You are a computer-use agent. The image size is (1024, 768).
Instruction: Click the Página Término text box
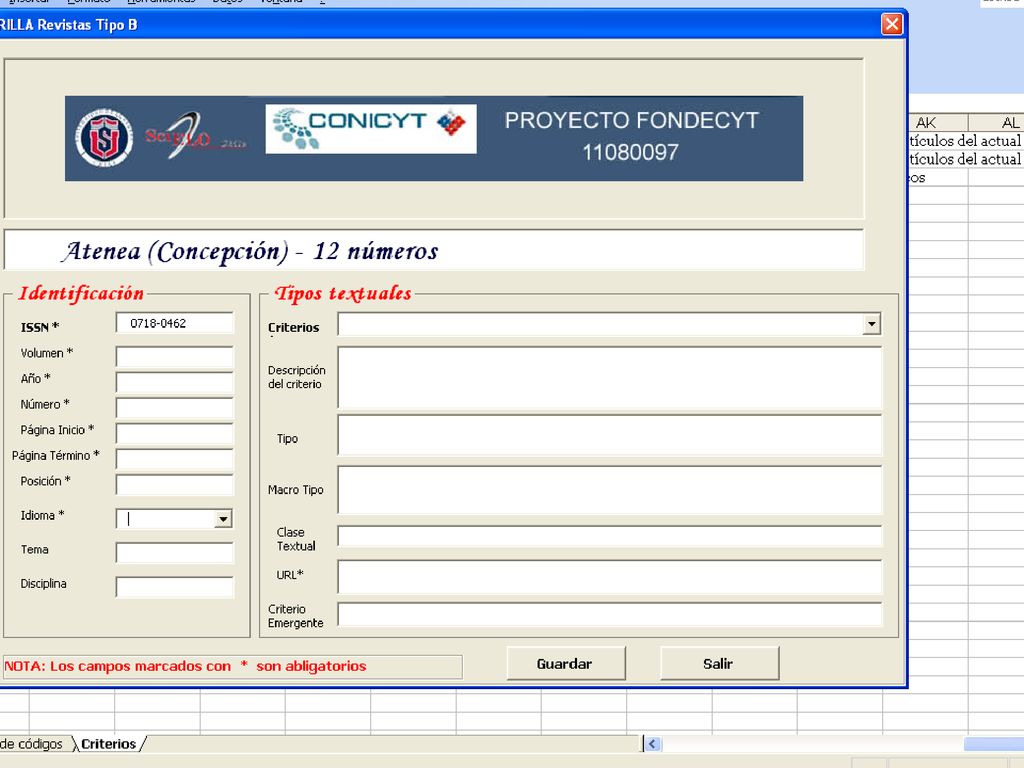coord(174,458)
